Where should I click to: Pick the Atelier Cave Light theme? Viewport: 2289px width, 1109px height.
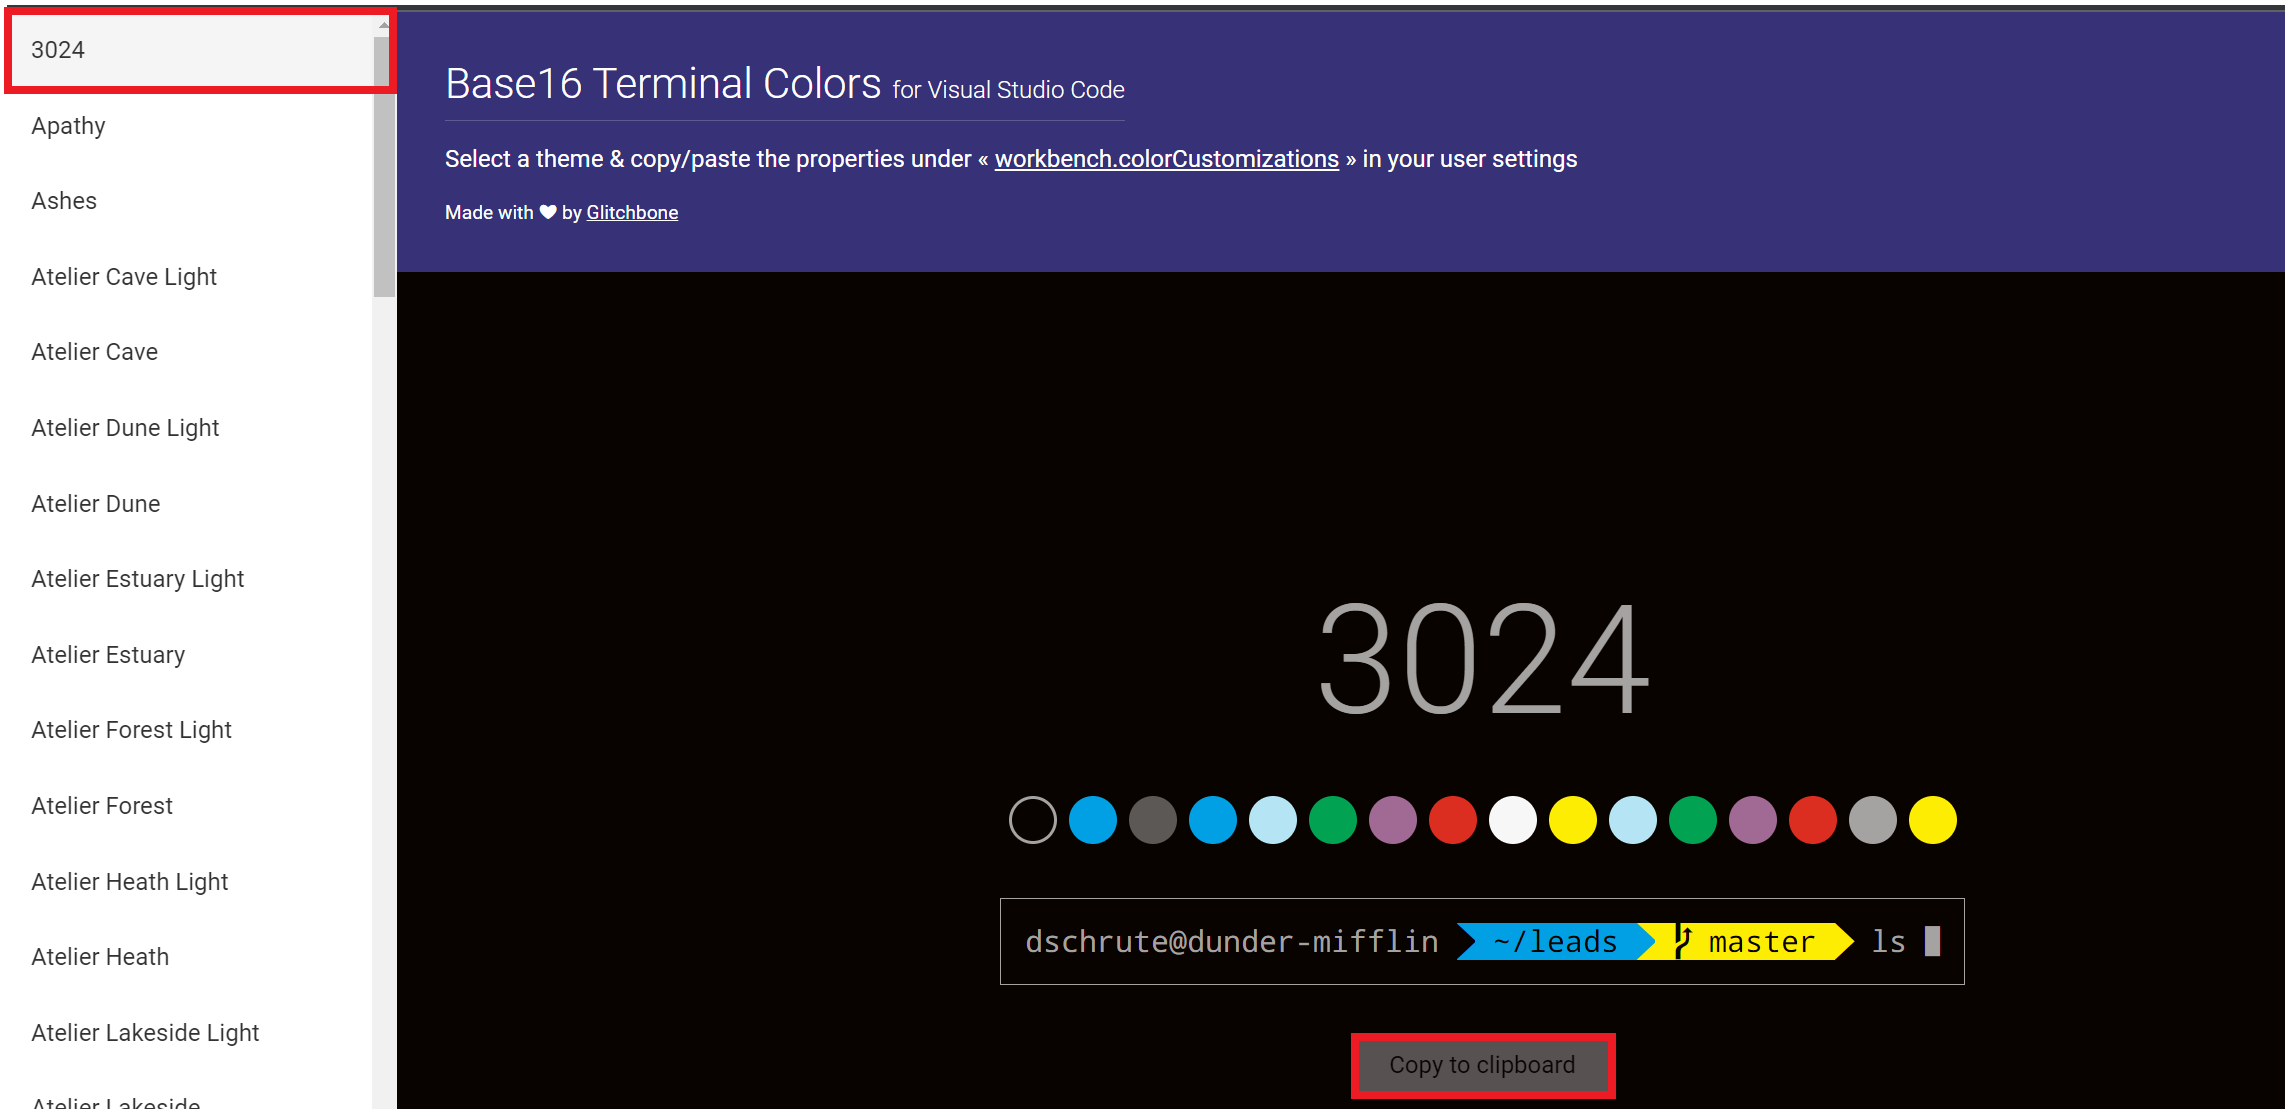124,277
